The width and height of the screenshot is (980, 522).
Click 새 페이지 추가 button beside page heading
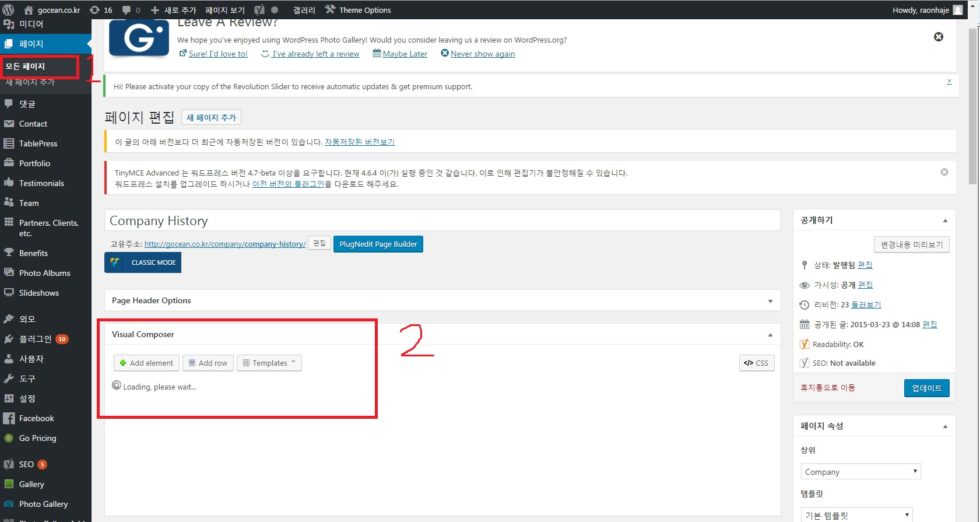[211, 118]
